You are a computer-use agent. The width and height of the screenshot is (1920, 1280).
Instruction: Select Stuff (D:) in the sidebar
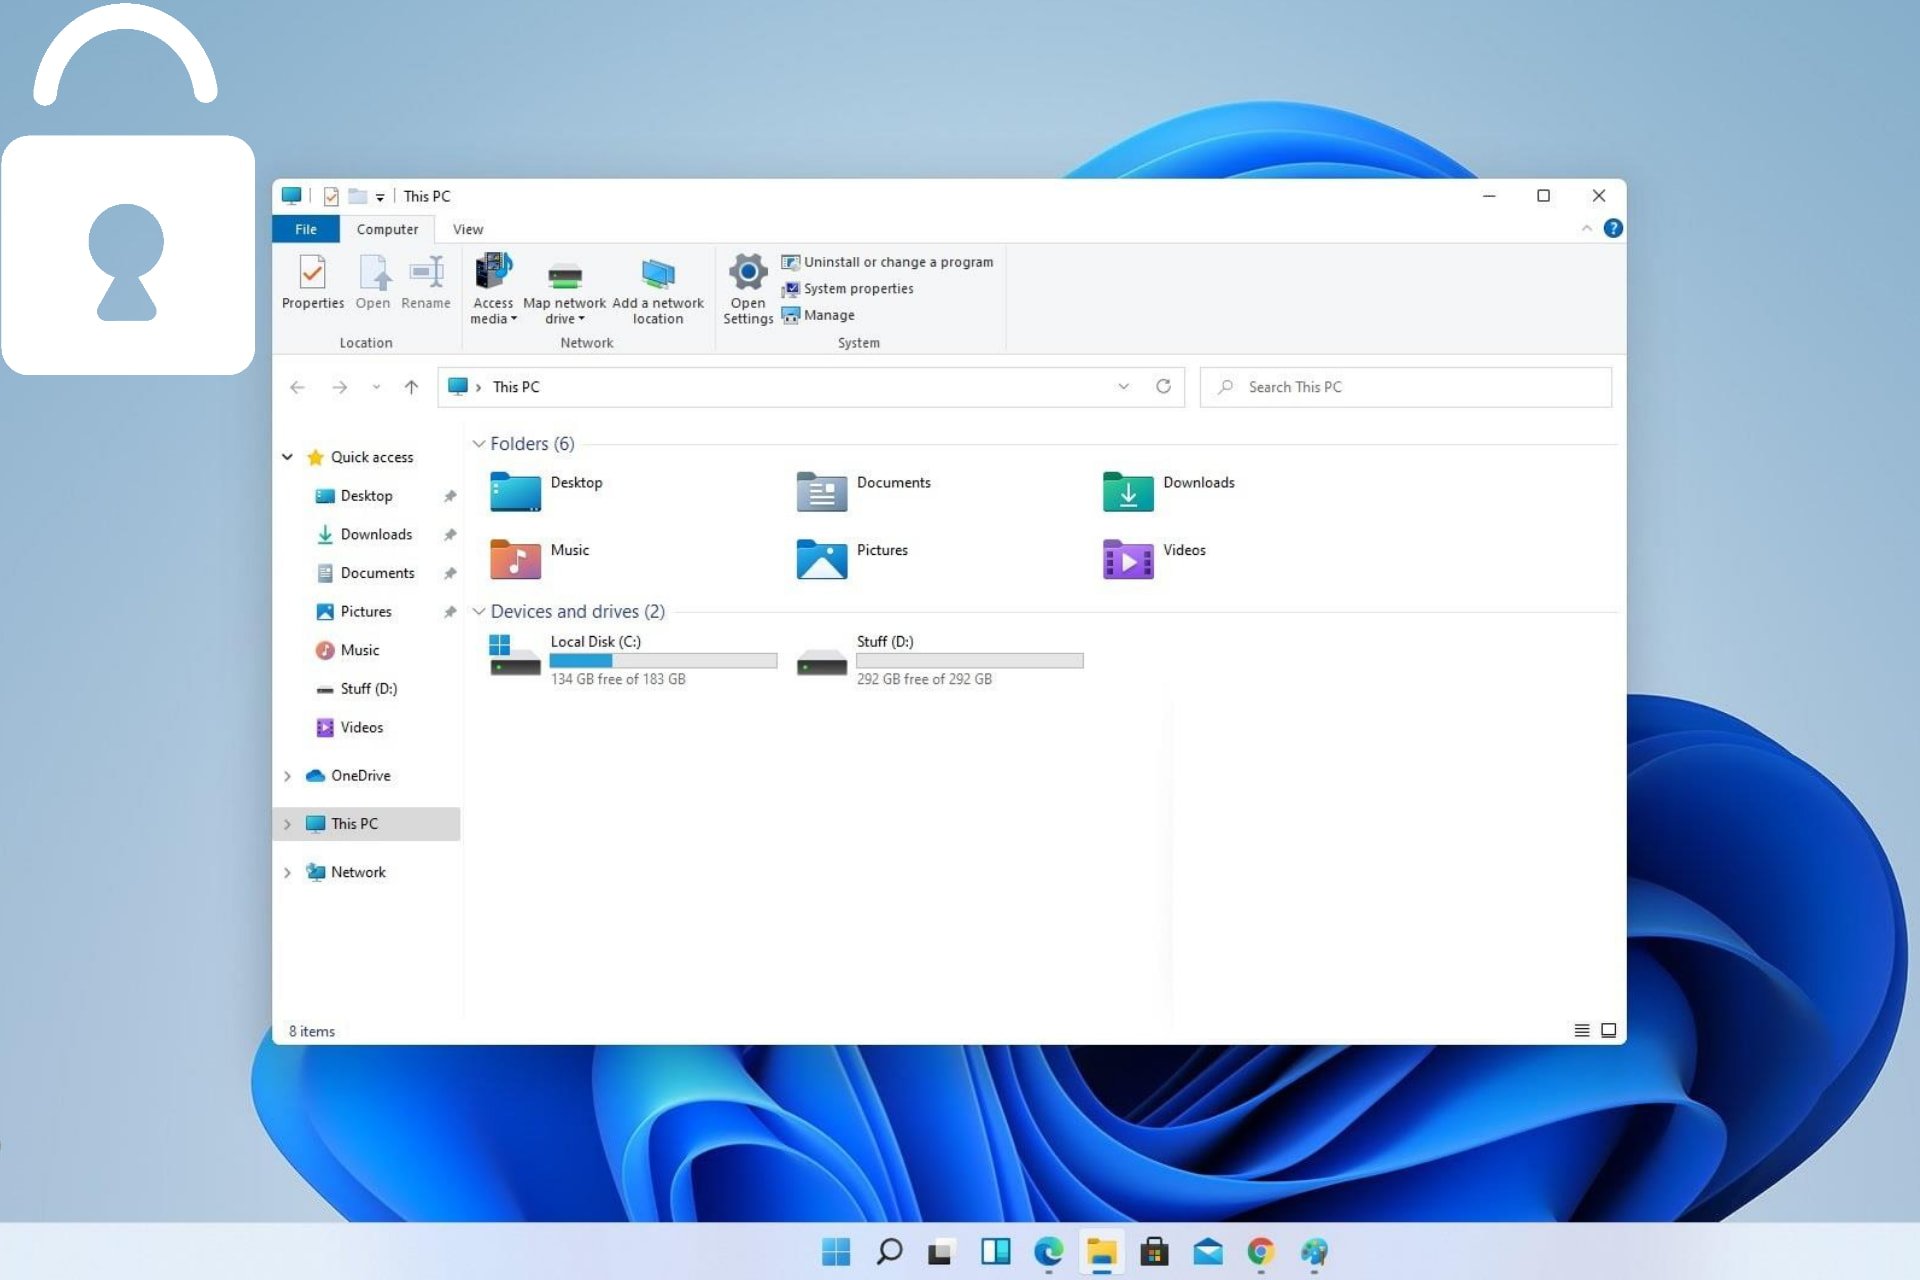coord(368,689)
